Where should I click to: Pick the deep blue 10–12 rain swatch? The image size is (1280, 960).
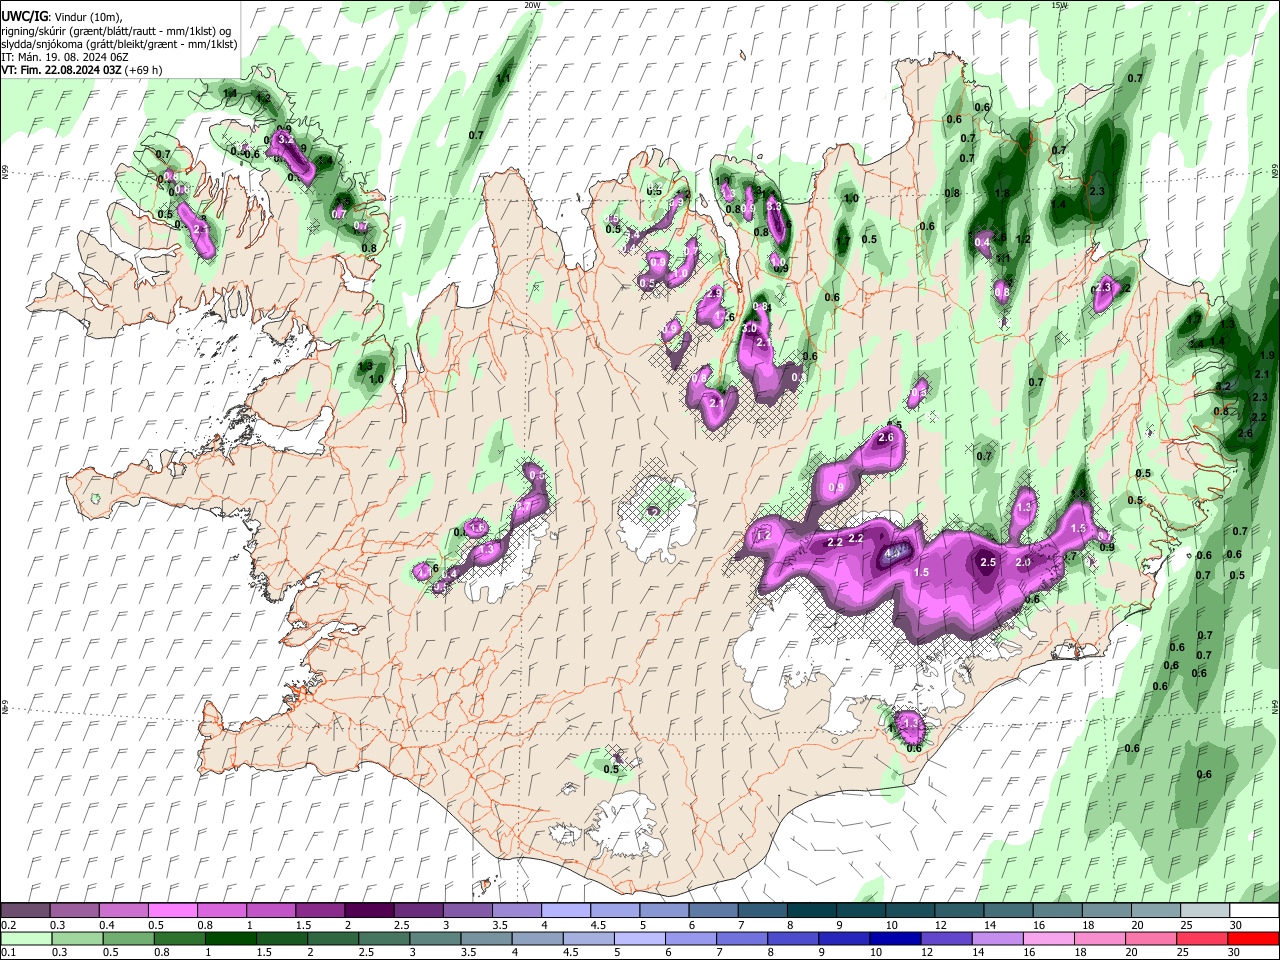pos(895,938)
